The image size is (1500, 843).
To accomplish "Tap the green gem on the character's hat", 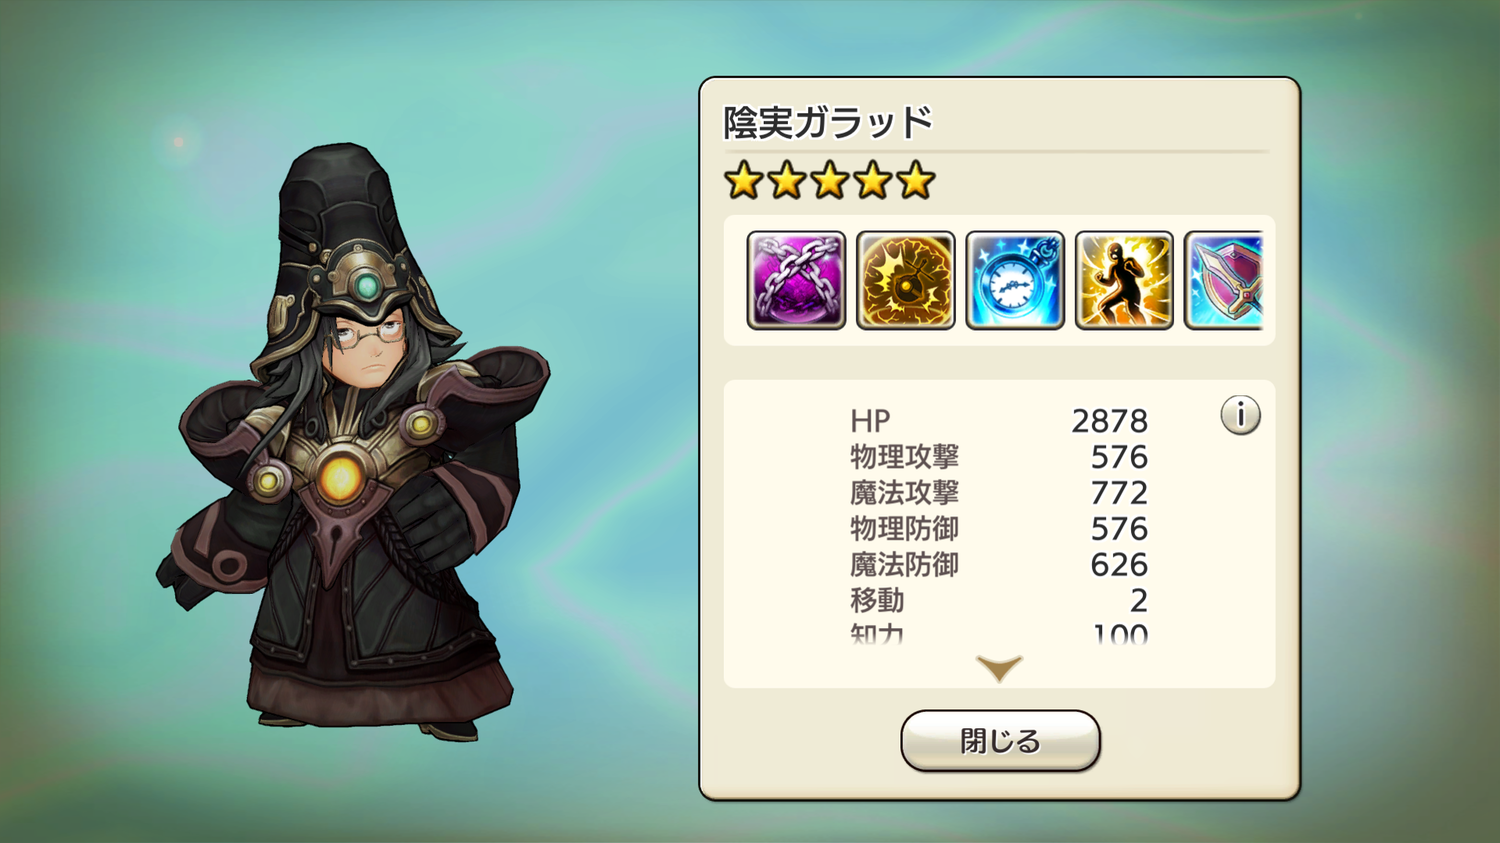I will click(367, 287).
